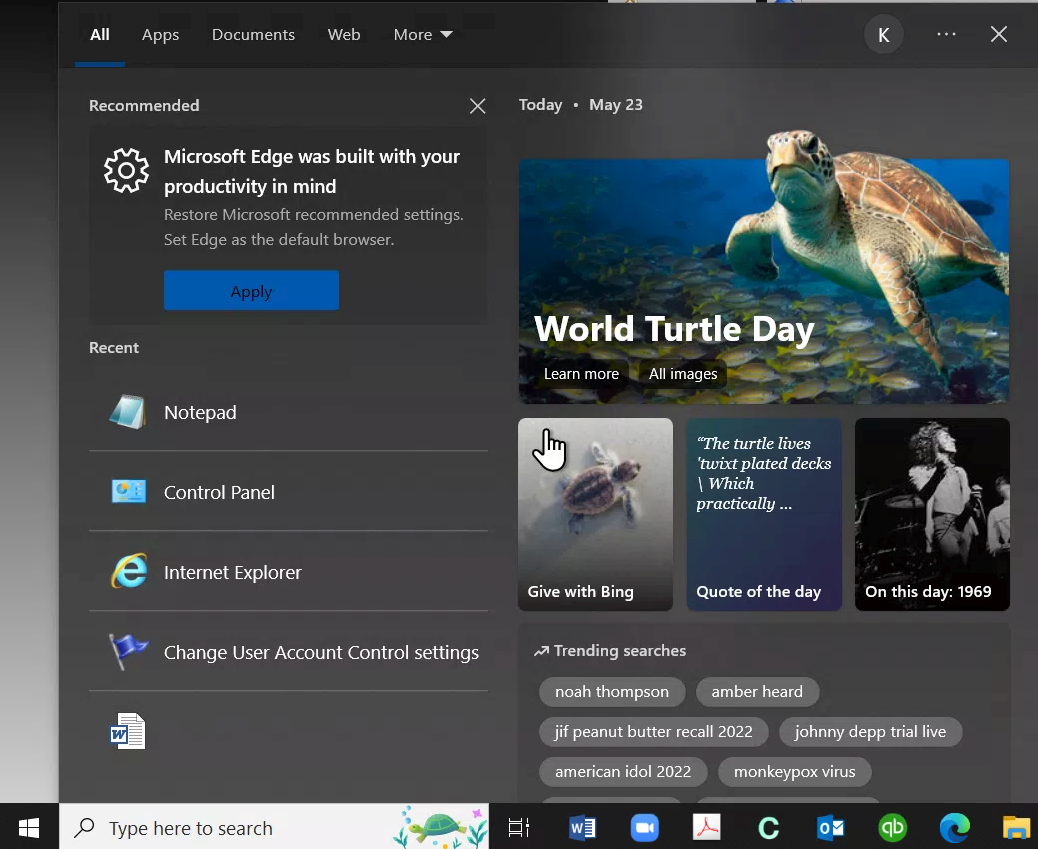Switch to the Documents tab
Screen dimensions: 1038x849
pos(253,35)
